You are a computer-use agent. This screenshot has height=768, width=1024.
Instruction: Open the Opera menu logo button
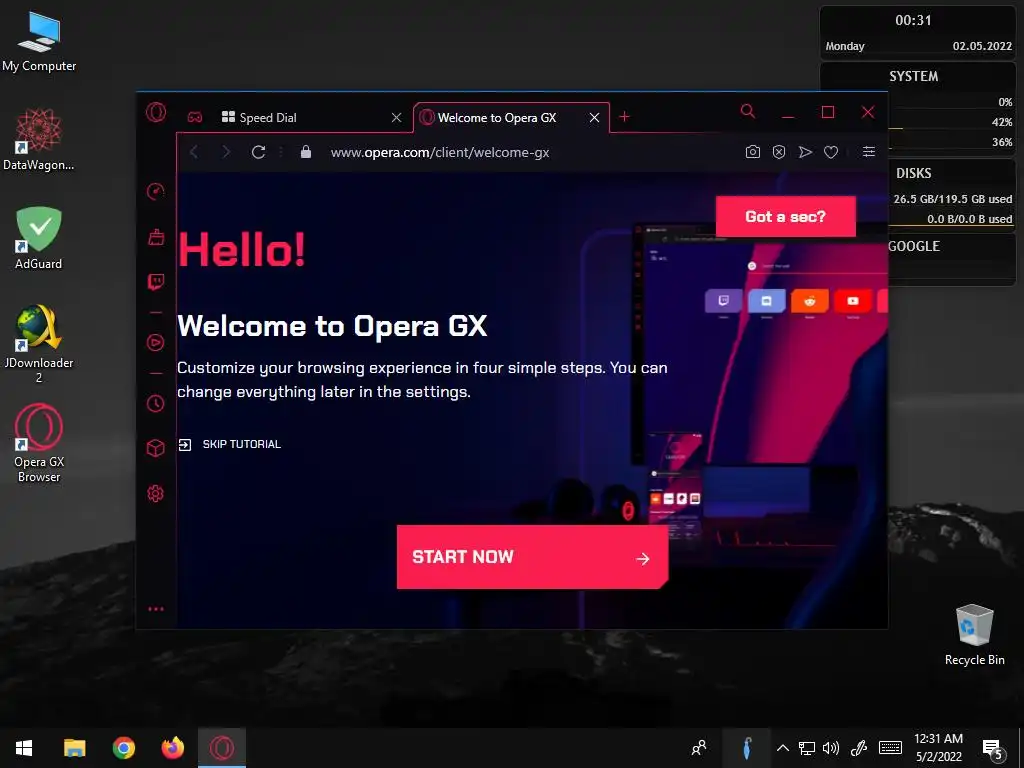coord(155,112)
